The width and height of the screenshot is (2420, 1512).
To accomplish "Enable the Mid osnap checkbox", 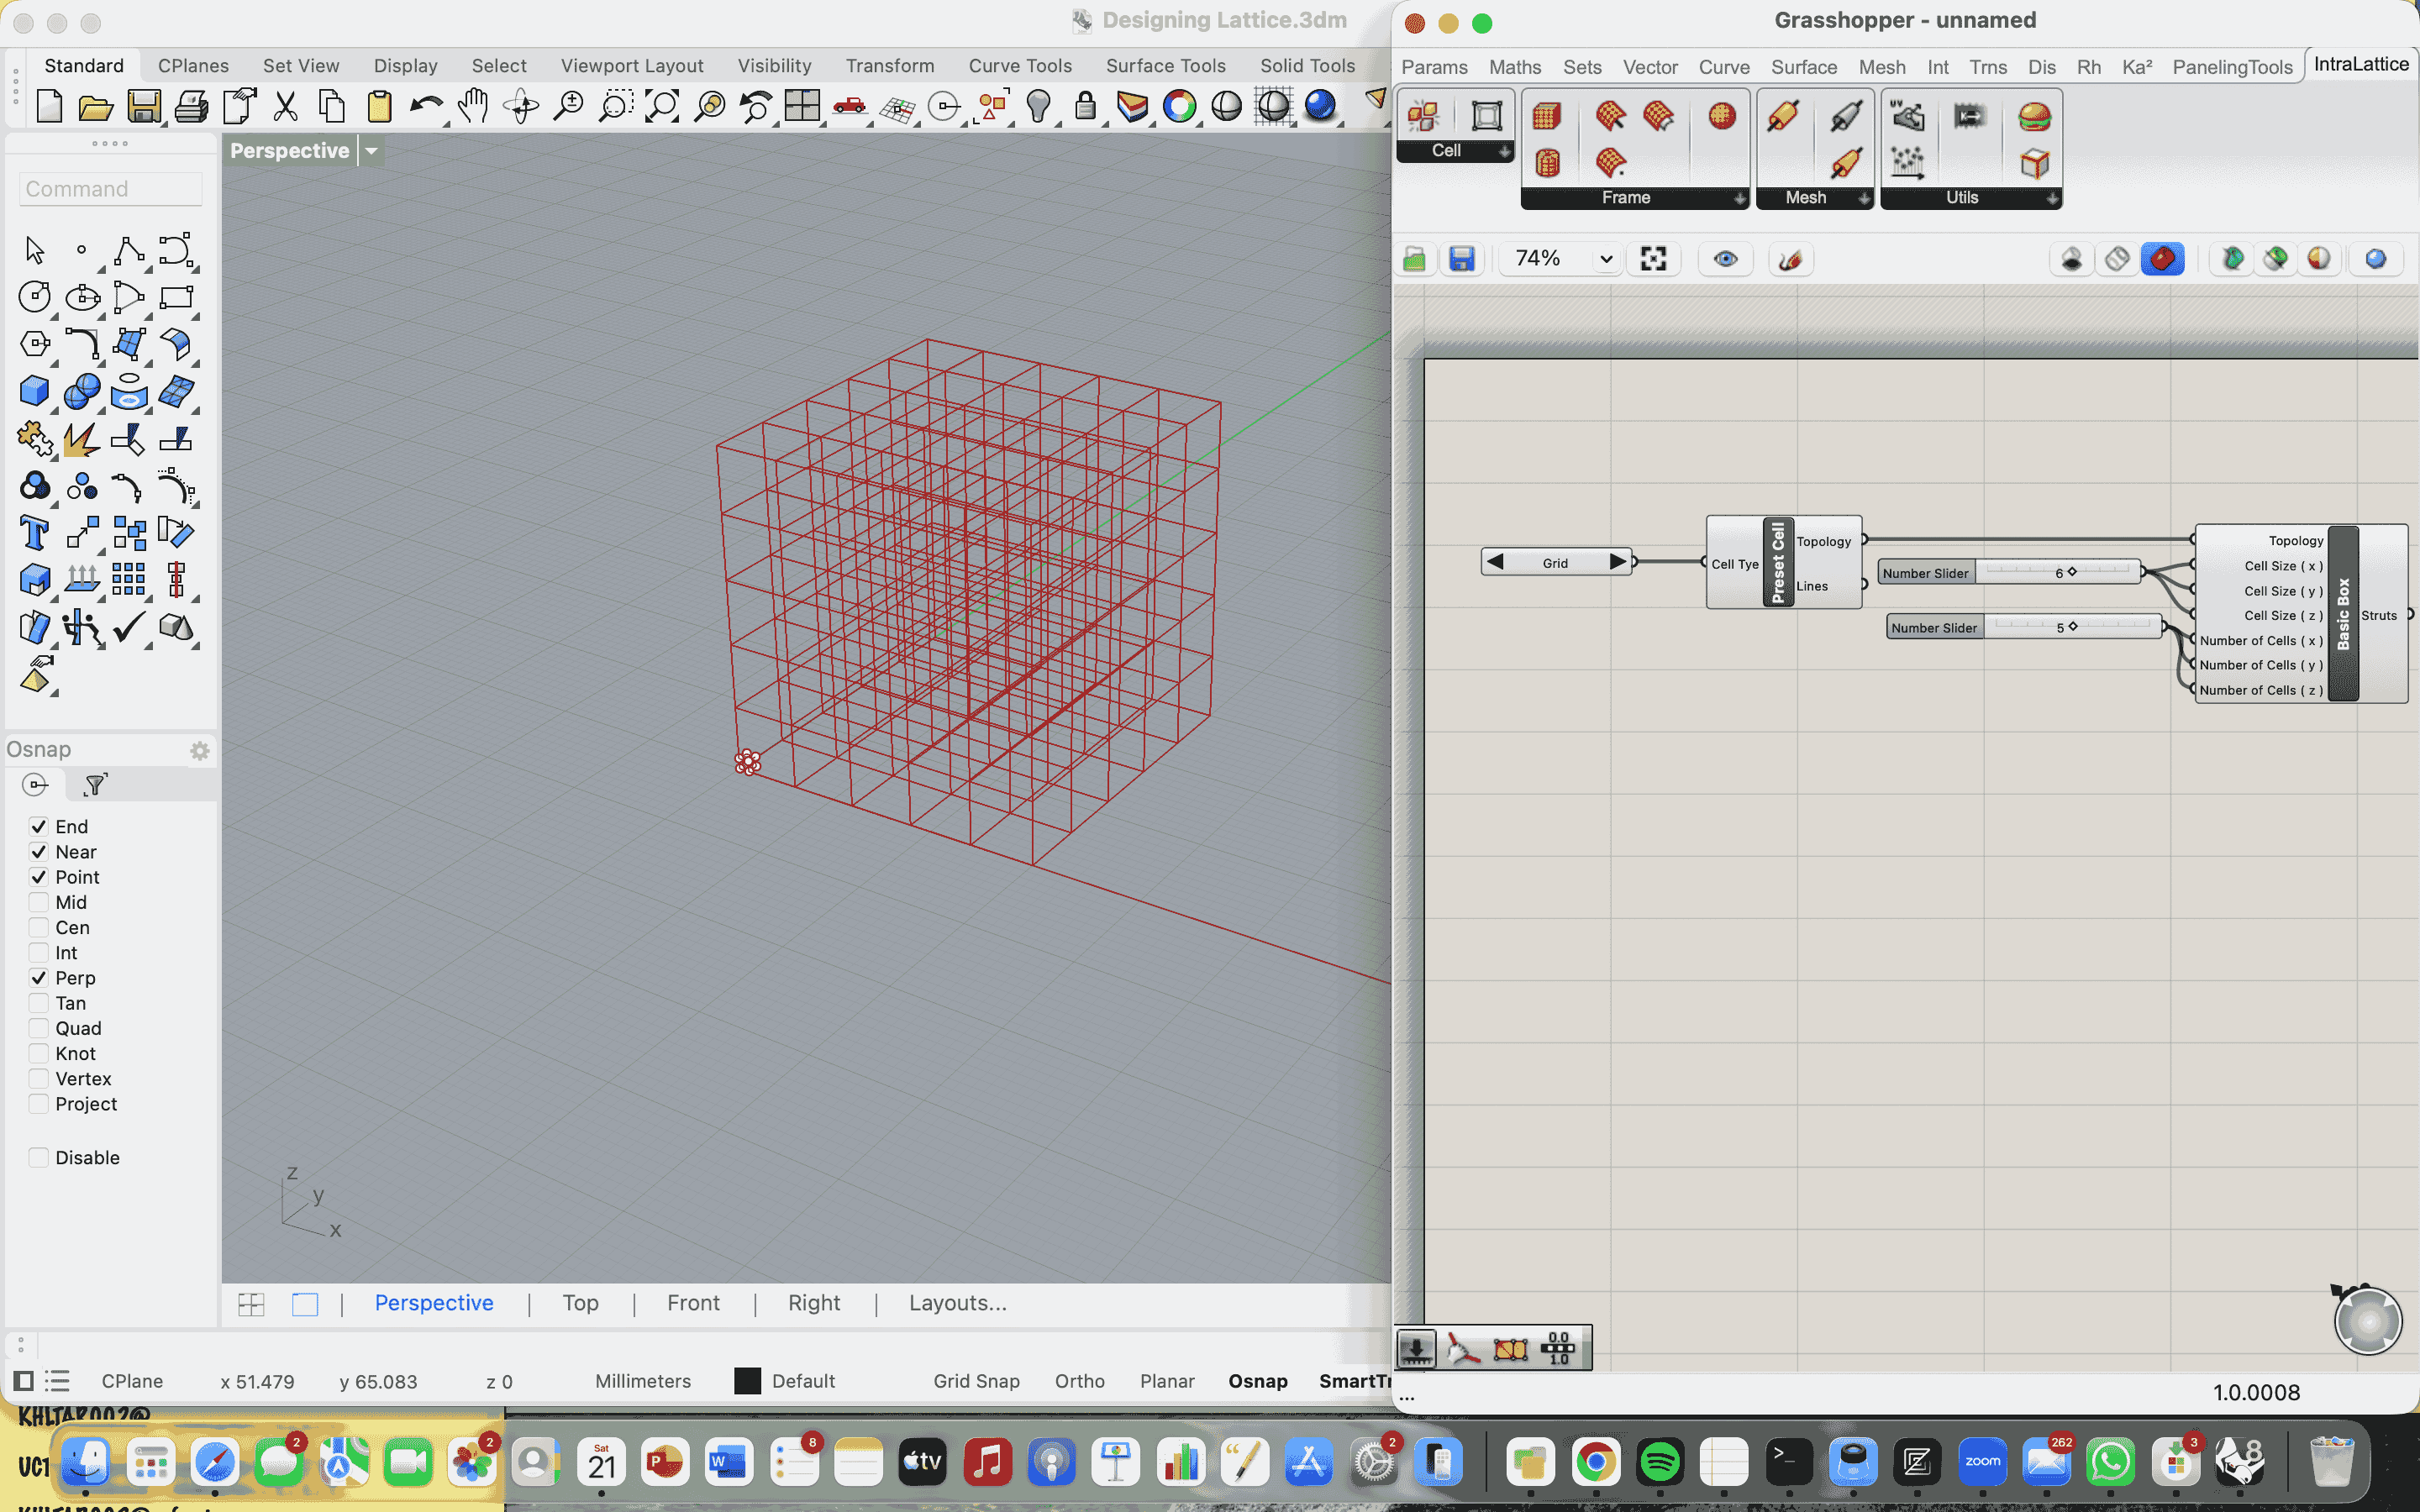I will click(x=39, y=902).
